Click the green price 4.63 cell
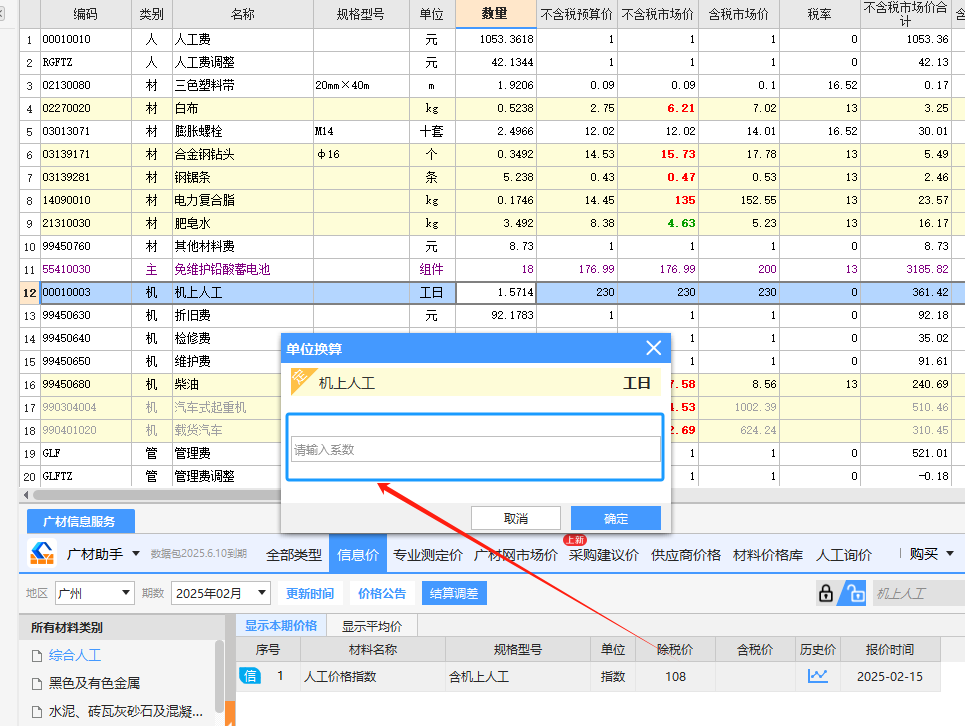Viewport: 965px width, 726px height. pos(657,223)
